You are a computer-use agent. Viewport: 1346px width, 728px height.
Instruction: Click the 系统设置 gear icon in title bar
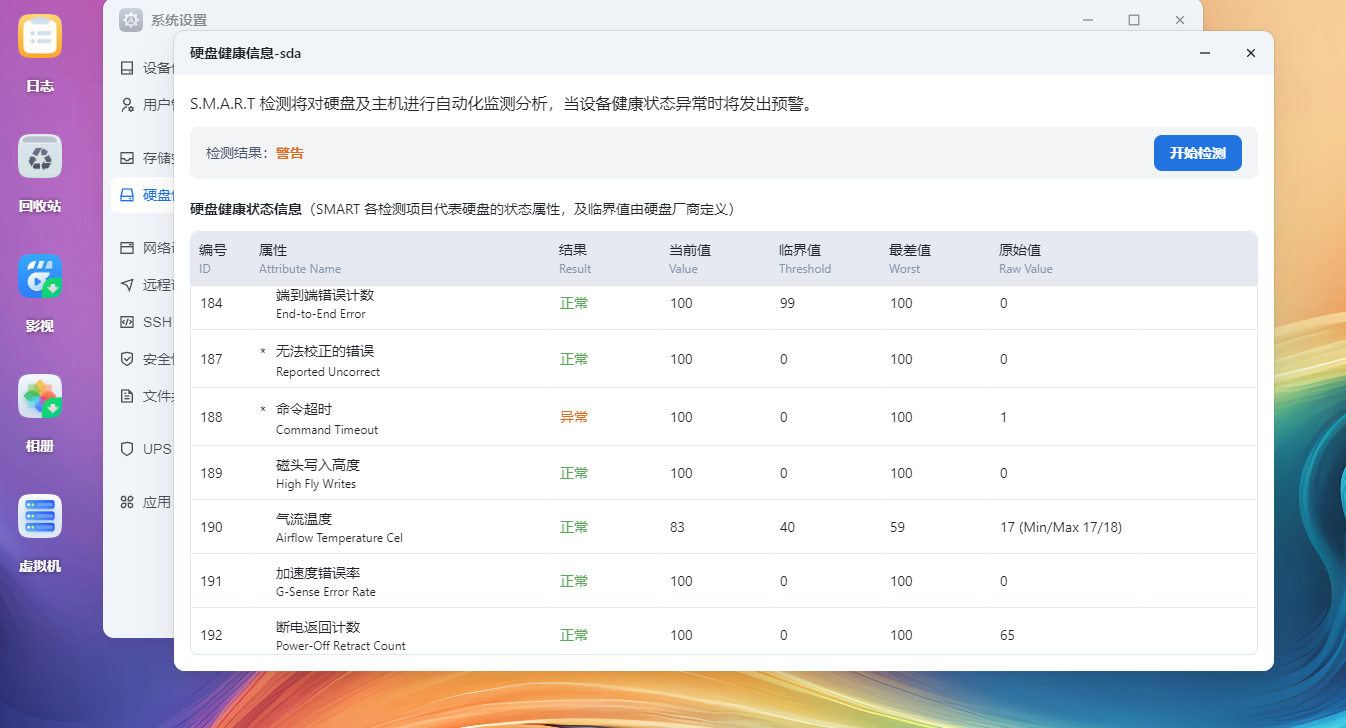[x=130, y=20]
